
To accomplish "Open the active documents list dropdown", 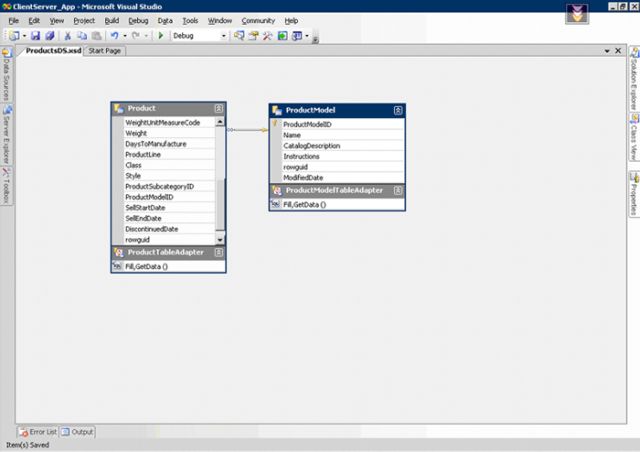I will [x=607, y=51].
